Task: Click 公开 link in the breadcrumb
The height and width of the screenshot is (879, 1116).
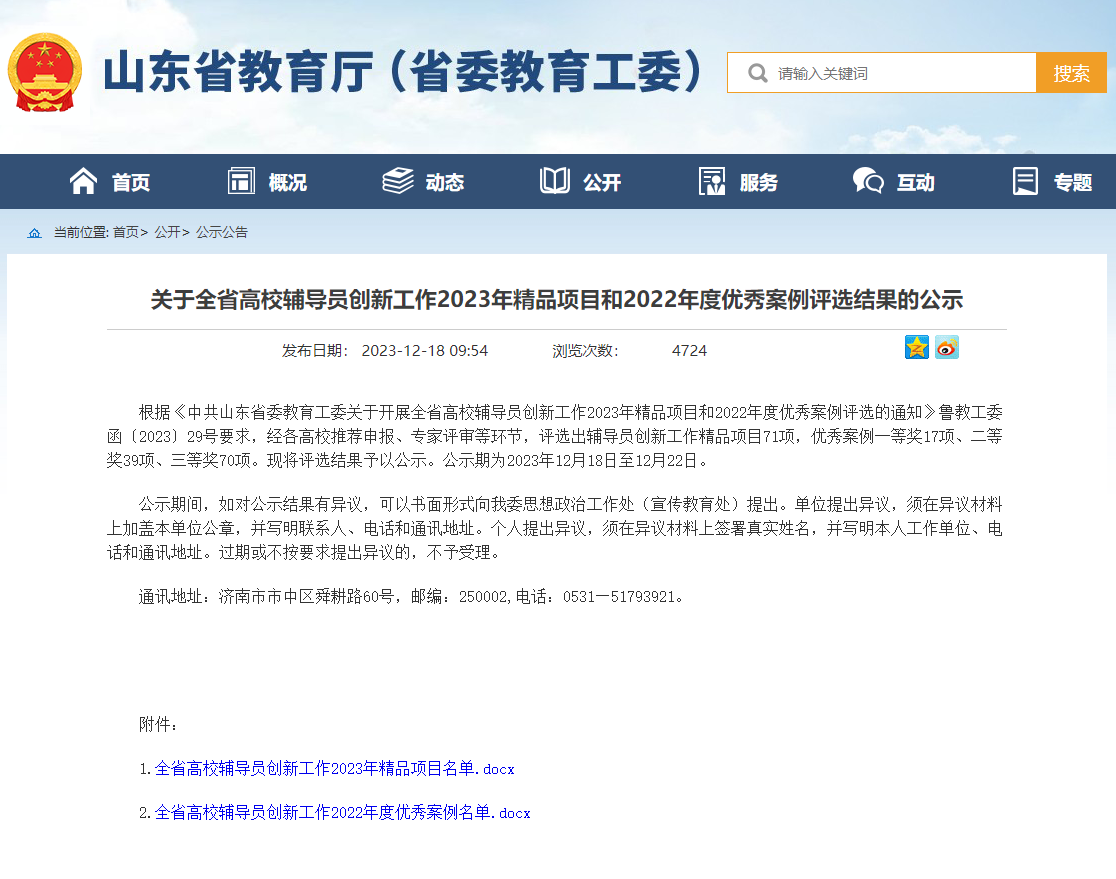Action: tap(166, 232)
